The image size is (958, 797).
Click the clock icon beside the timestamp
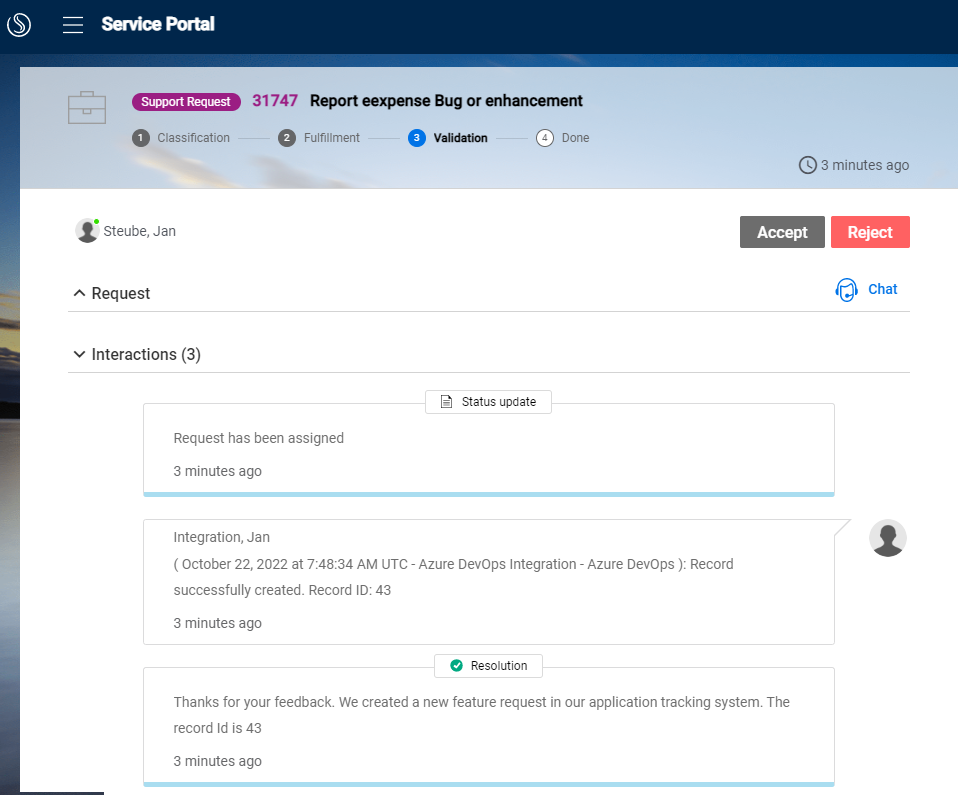807,165
